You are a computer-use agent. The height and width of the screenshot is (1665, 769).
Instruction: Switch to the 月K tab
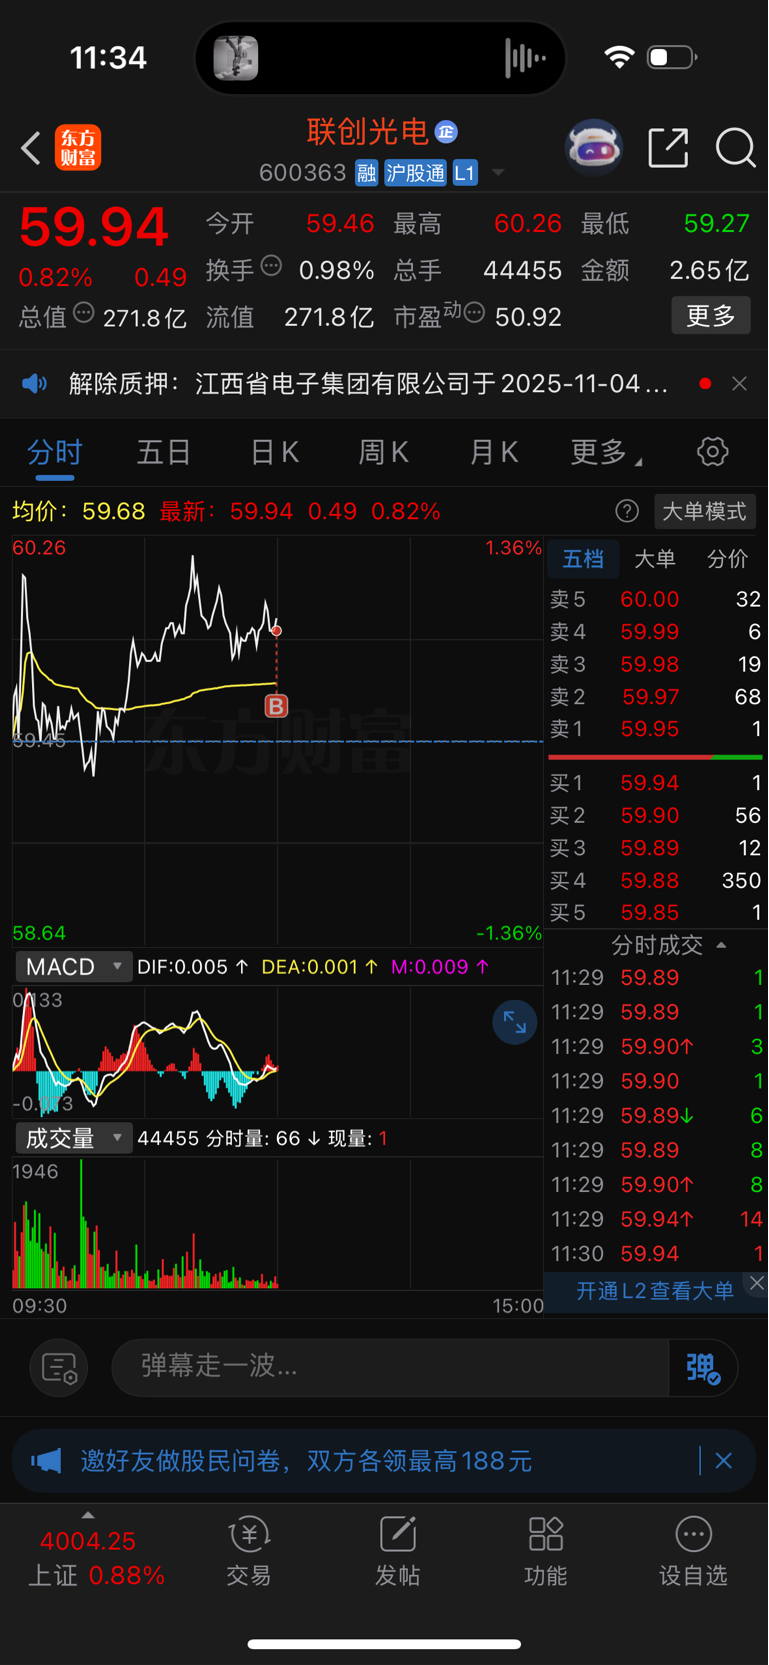(x=493, y=453)
